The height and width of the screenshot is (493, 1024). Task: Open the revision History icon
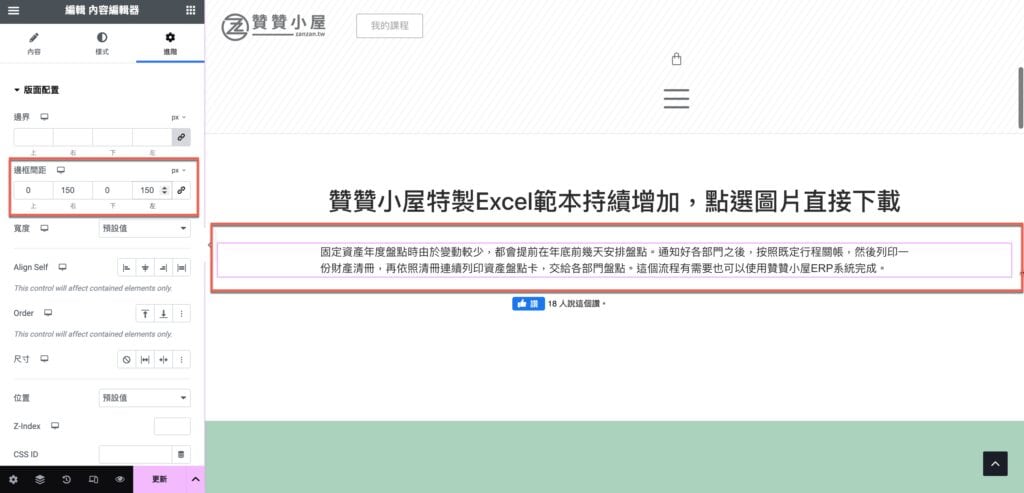pos(67,479)
